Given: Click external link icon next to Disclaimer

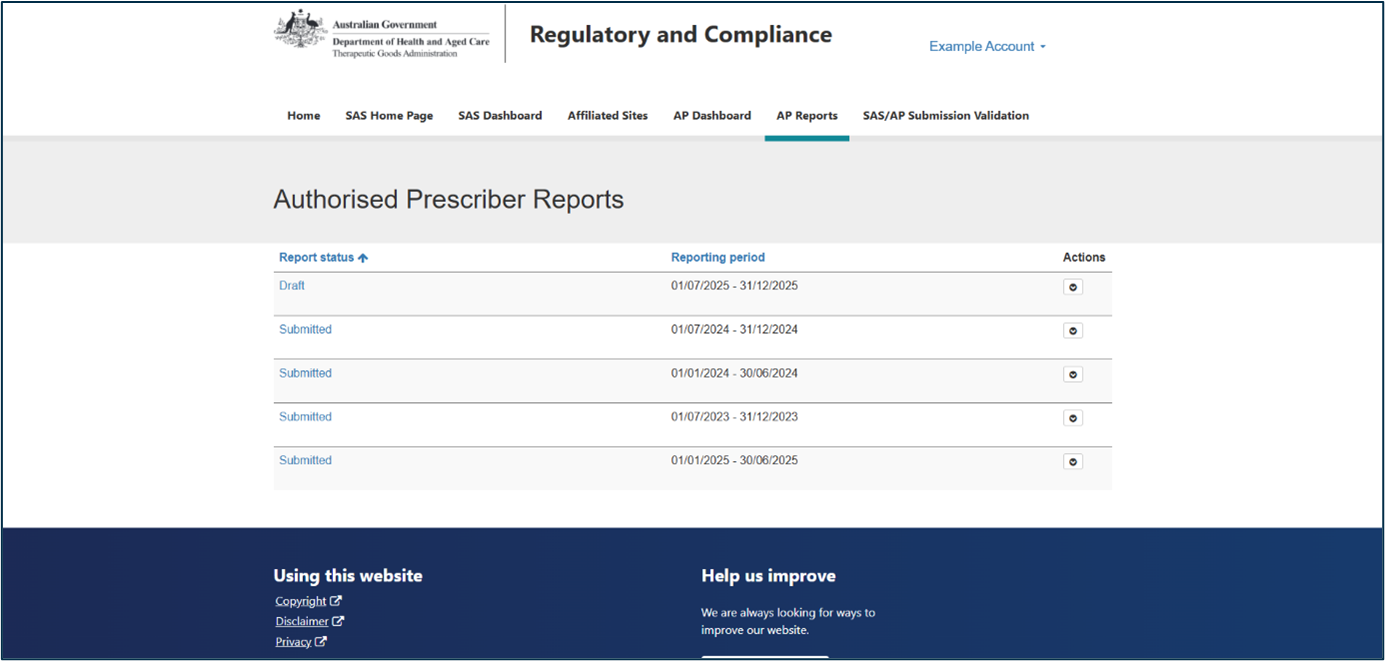Looking at the screenshot, I should (338, 621).
